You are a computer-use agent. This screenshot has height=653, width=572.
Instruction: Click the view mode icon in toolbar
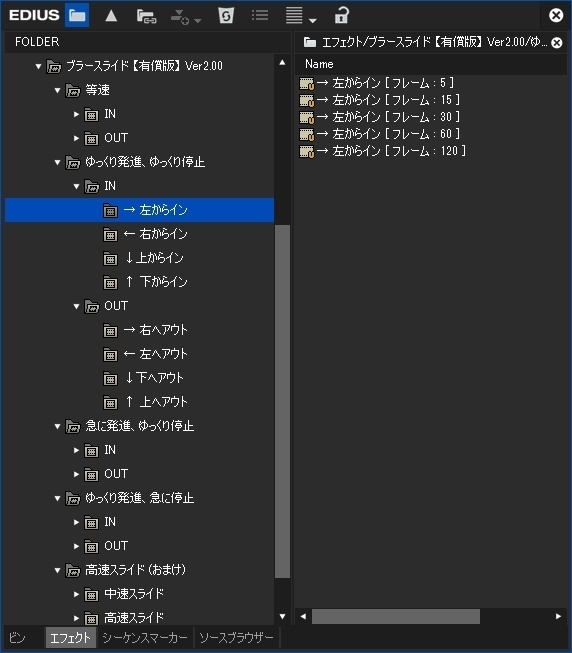tap(294, 16)
